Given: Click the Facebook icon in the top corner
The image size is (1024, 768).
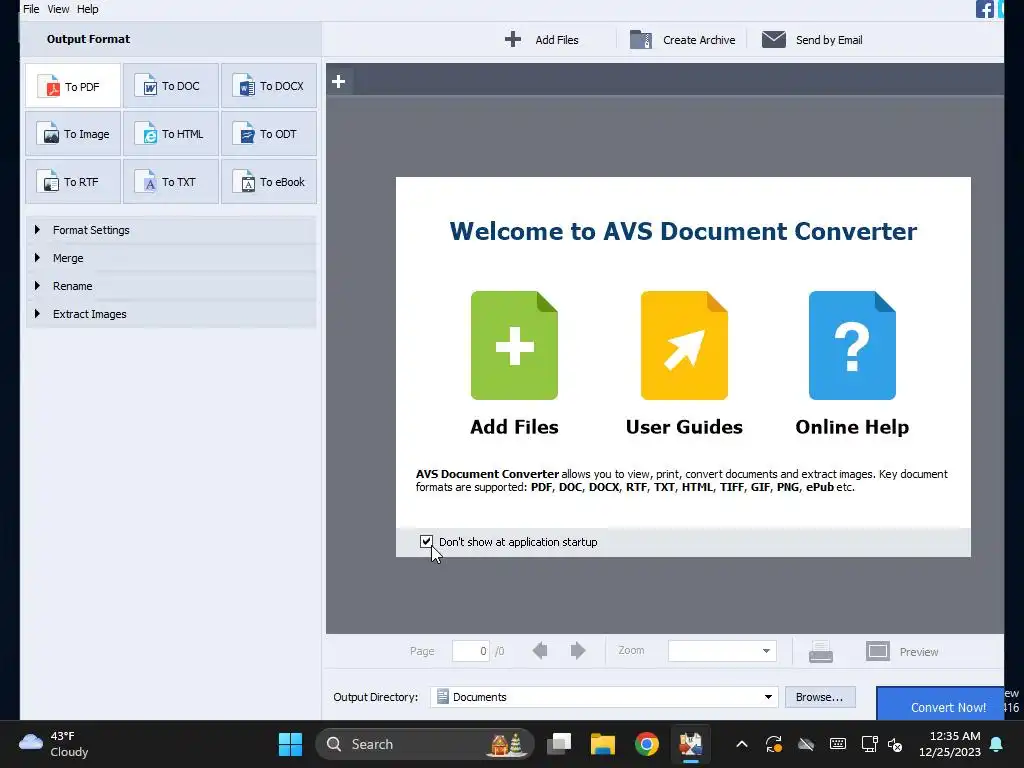Looking at the screenshot, I should [x=984, y=9].
